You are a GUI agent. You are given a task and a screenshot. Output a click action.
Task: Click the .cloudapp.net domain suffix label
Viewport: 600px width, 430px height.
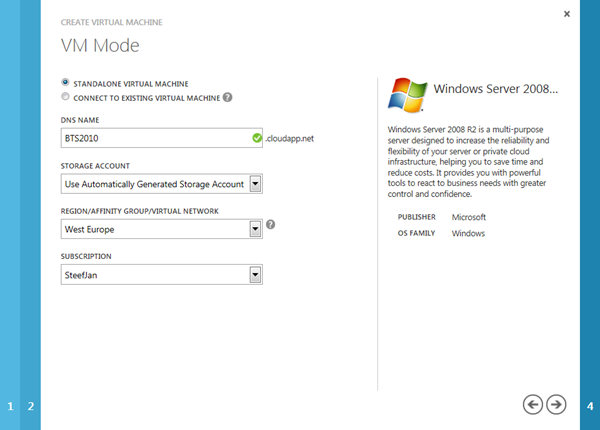point(290,139)
